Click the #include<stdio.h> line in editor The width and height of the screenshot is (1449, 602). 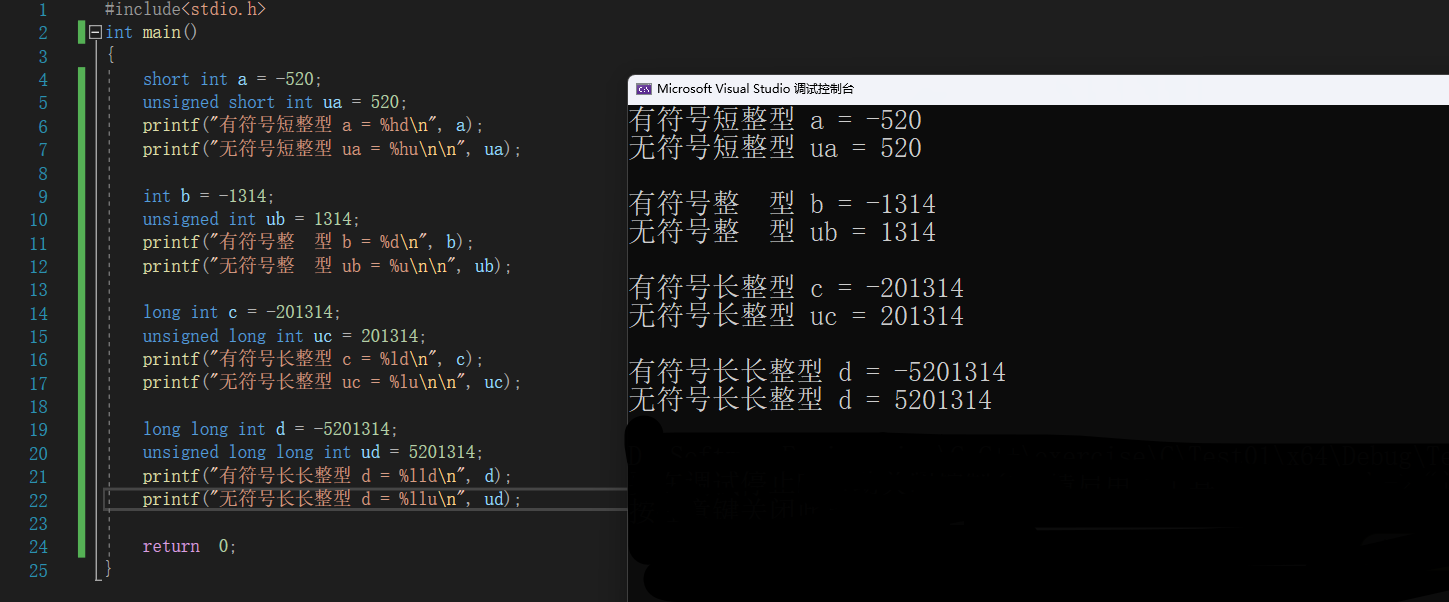point(185,9)
